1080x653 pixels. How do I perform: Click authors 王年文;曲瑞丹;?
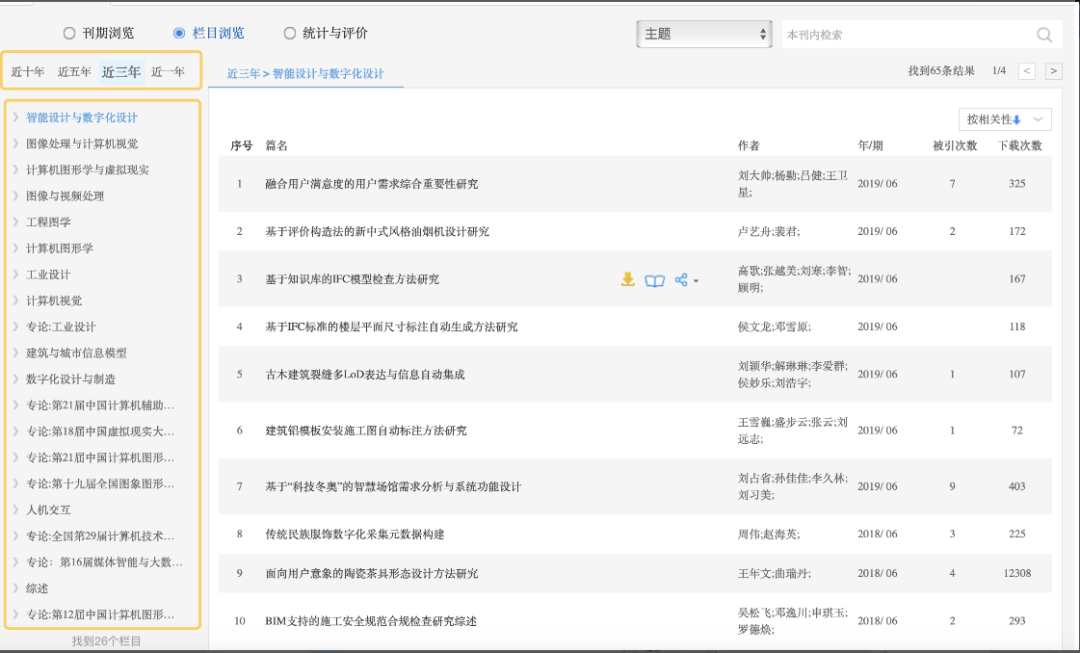click(774, 573)
